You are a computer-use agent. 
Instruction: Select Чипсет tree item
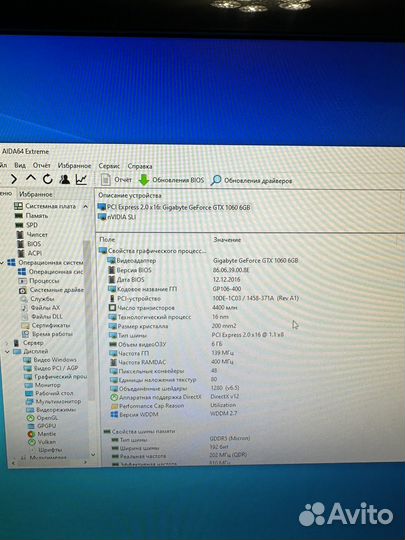click(x=32, y=235)
